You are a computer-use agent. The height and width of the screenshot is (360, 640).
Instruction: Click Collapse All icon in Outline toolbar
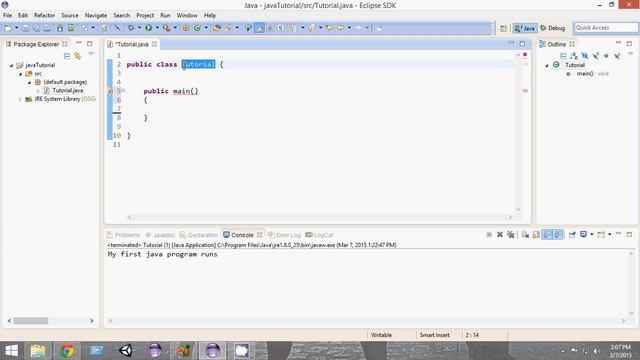point(563,56)
